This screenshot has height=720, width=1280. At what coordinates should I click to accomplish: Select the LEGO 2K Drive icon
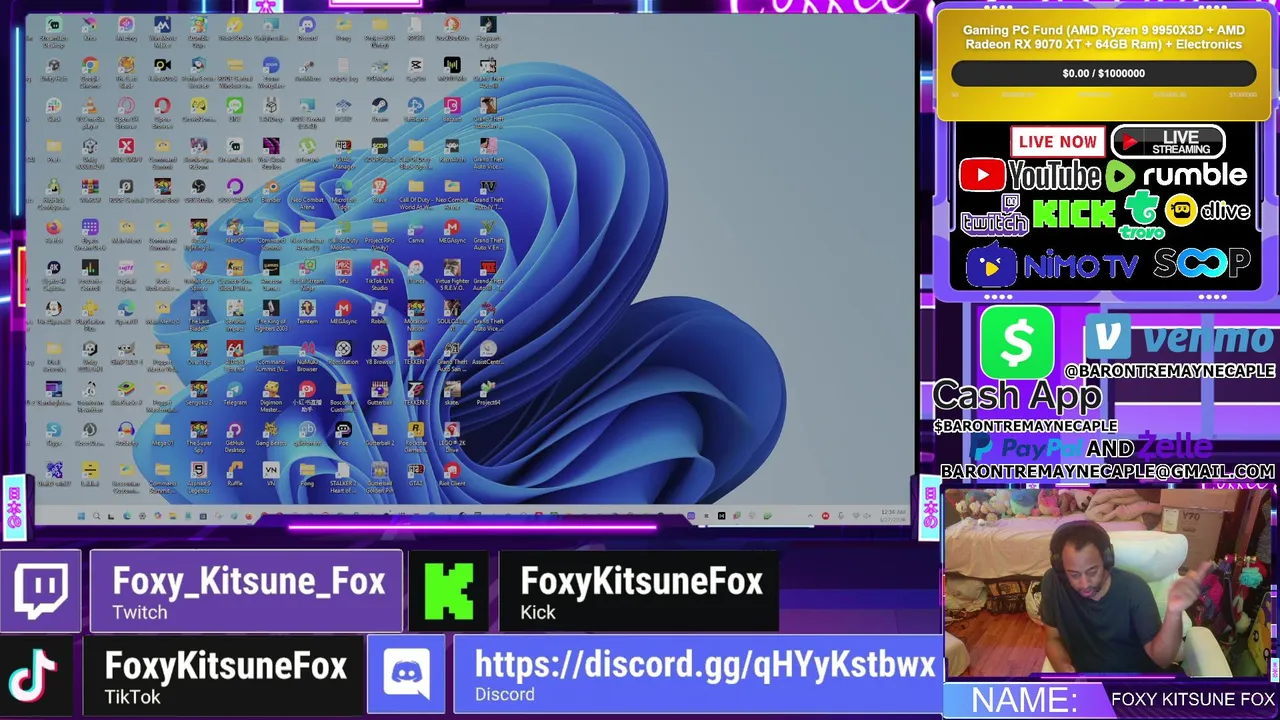tap(451, 430)
